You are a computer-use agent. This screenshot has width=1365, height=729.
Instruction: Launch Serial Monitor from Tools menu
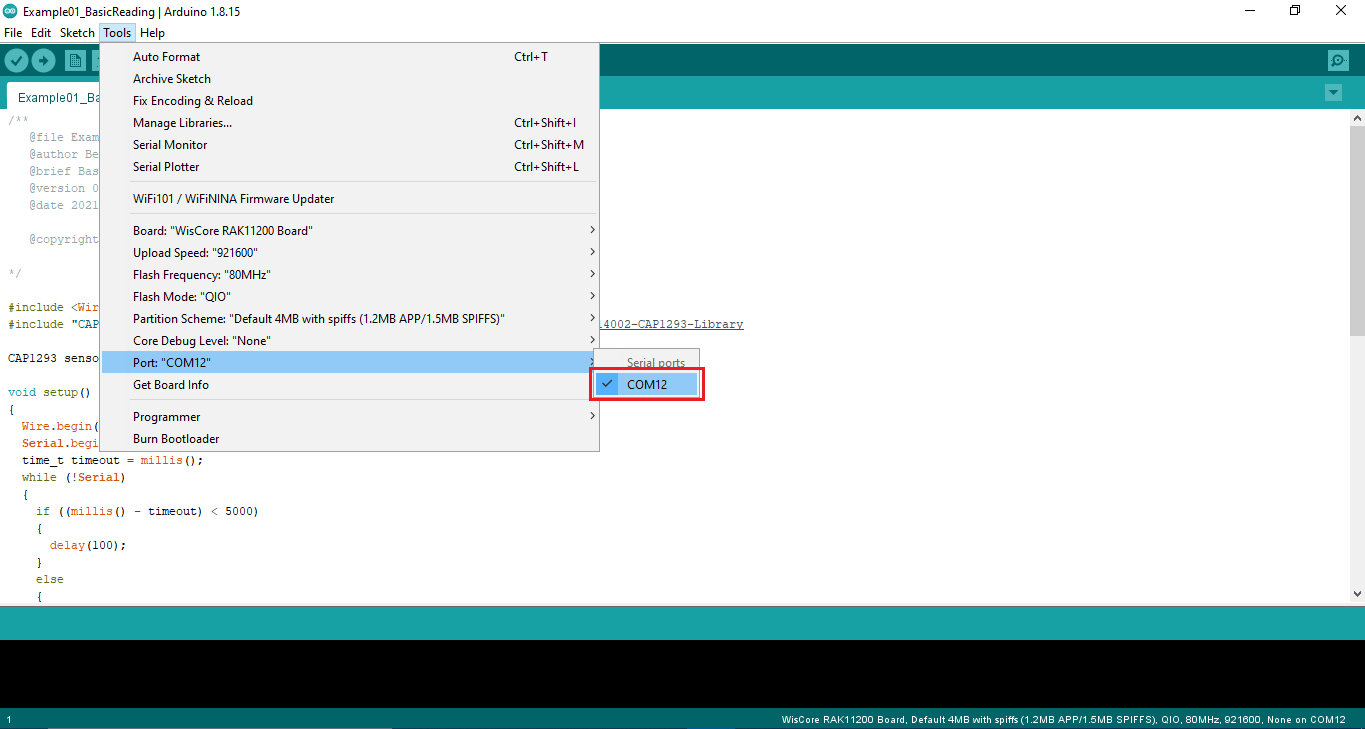pos(349,145)
